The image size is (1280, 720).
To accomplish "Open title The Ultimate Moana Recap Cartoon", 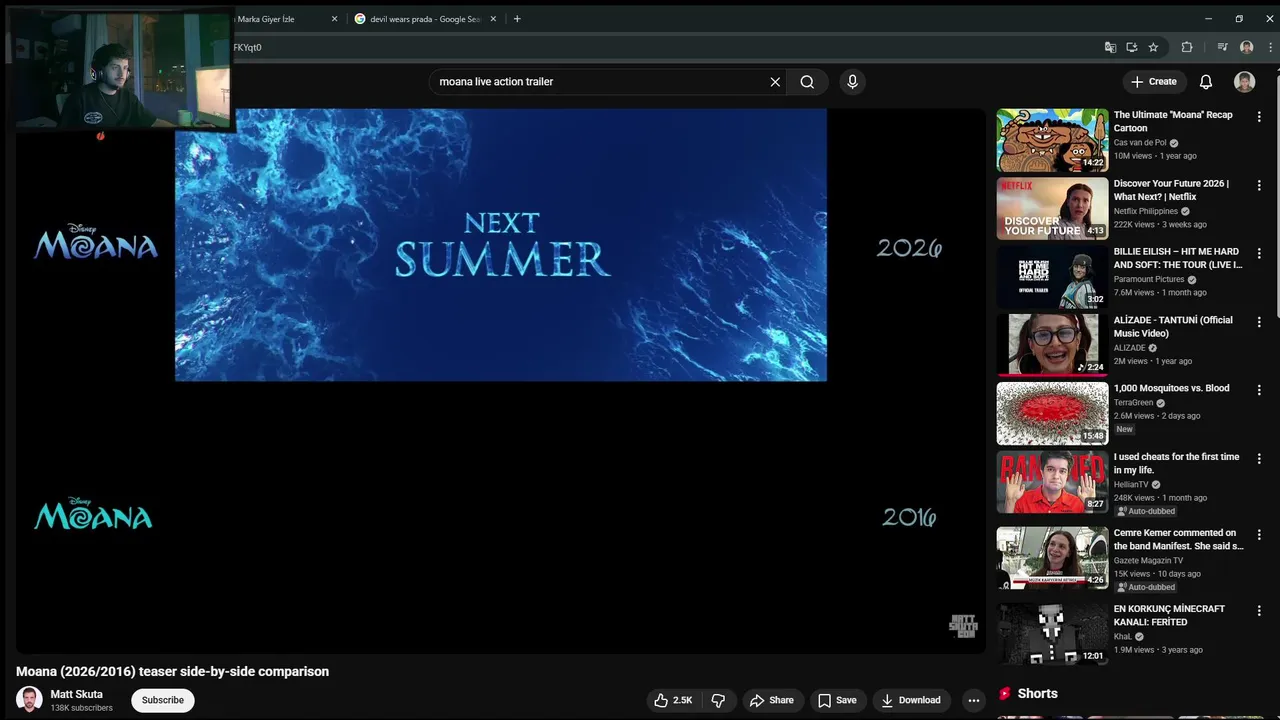I will 1173,121.
